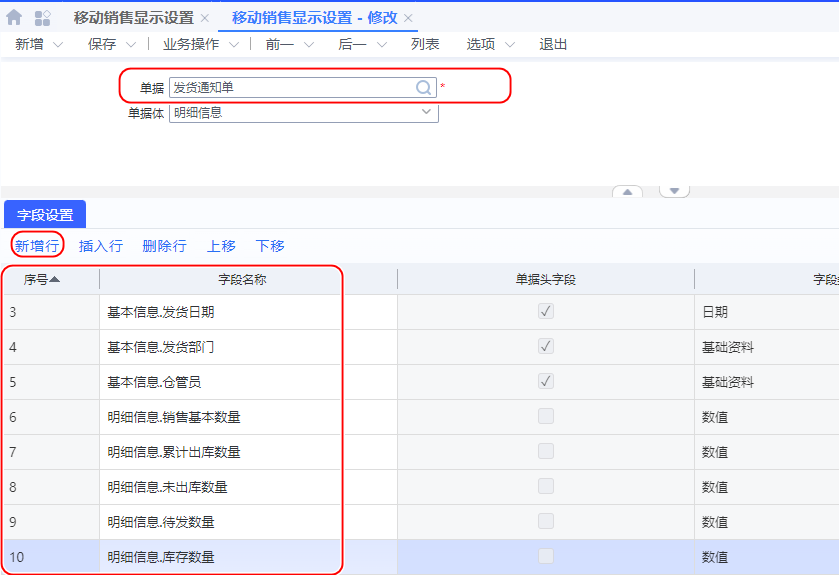Click the search magnifier in 单据 field
This screenshot has height=575, width=839.
423,88
